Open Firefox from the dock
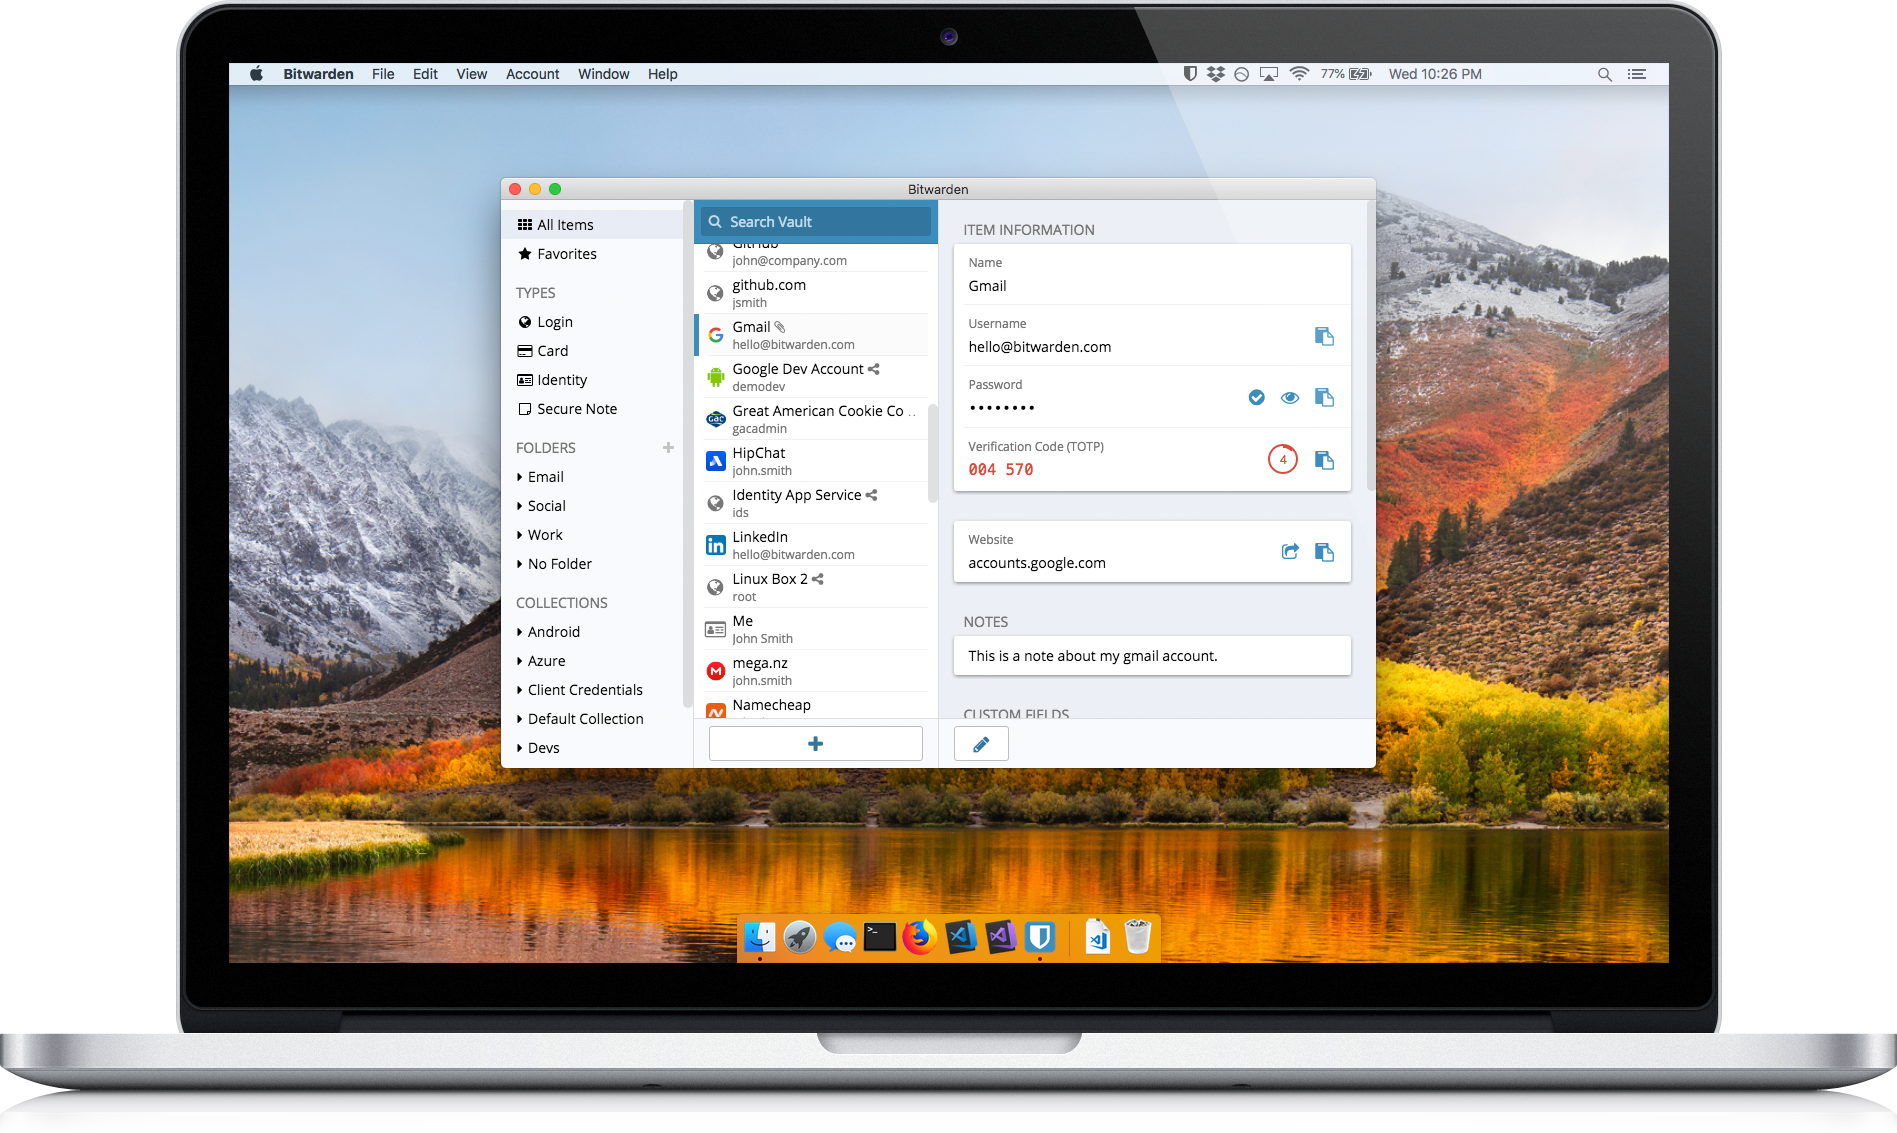This screenshot has width=1897, height=1133. point(919,937)
